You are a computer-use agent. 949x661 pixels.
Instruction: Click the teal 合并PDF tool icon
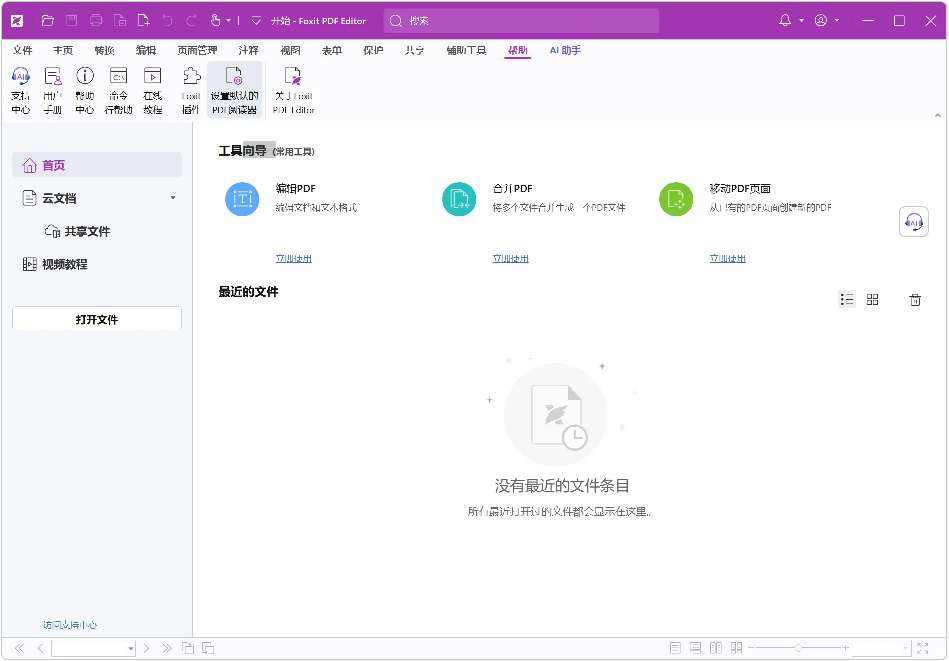pyautogui.click(x=459, y=199)
